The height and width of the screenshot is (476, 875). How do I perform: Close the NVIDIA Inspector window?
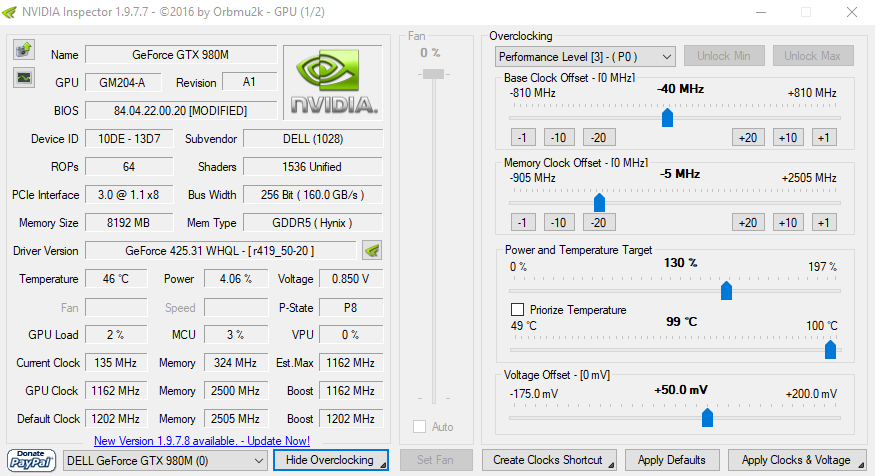point(852,12)
